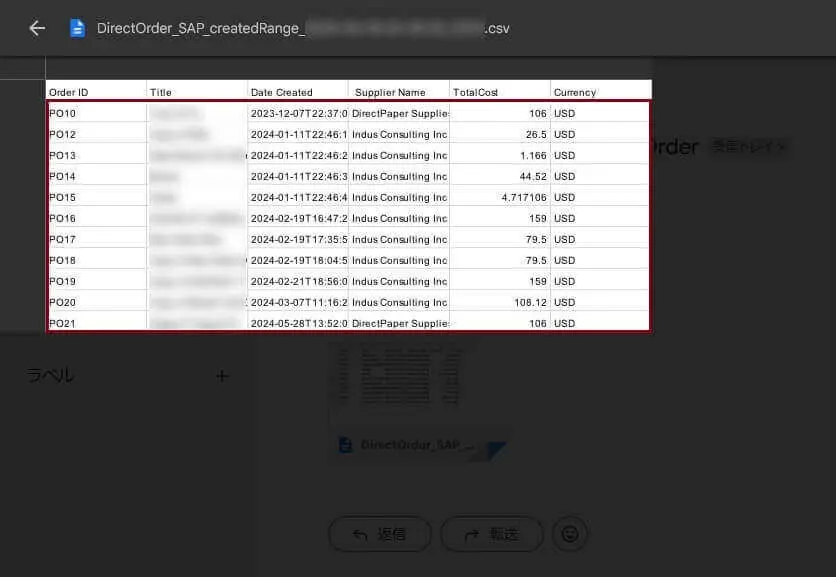This screenshot has height=577, width=836.
Task: Select the TotalCost column header
Action: [x=500, y=92]
